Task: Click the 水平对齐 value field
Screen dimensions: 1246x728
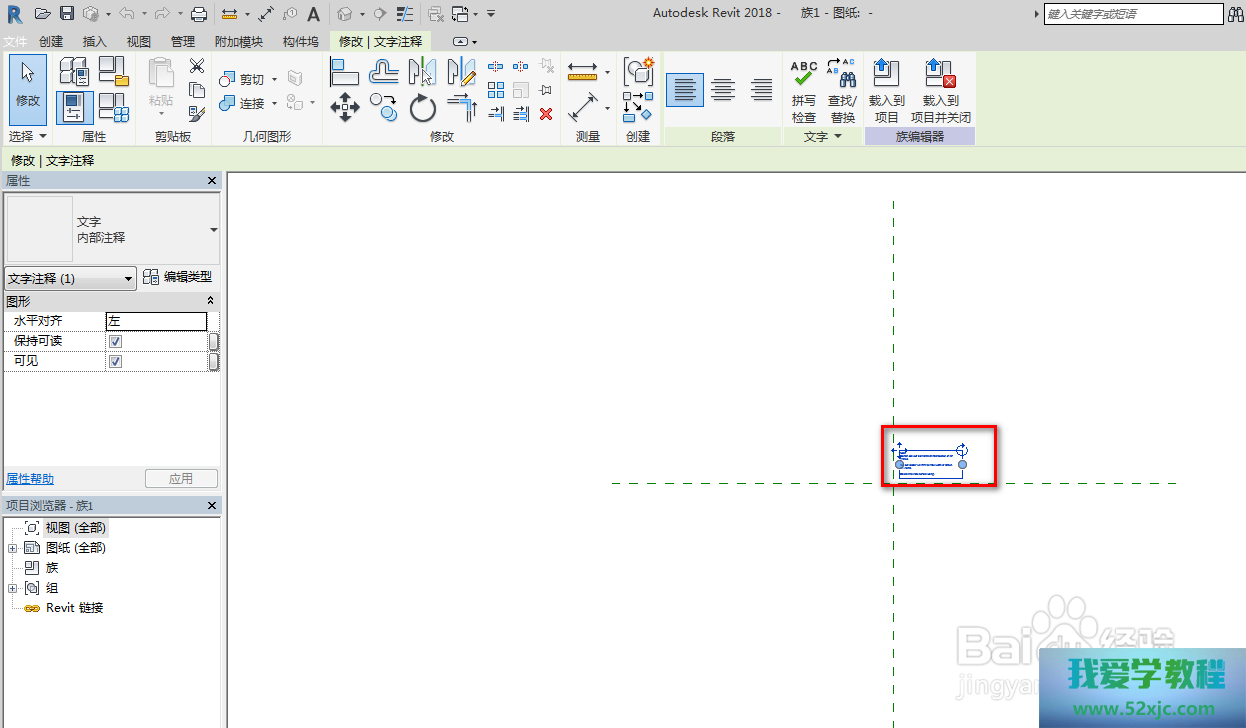Action: tap(156, 321)
